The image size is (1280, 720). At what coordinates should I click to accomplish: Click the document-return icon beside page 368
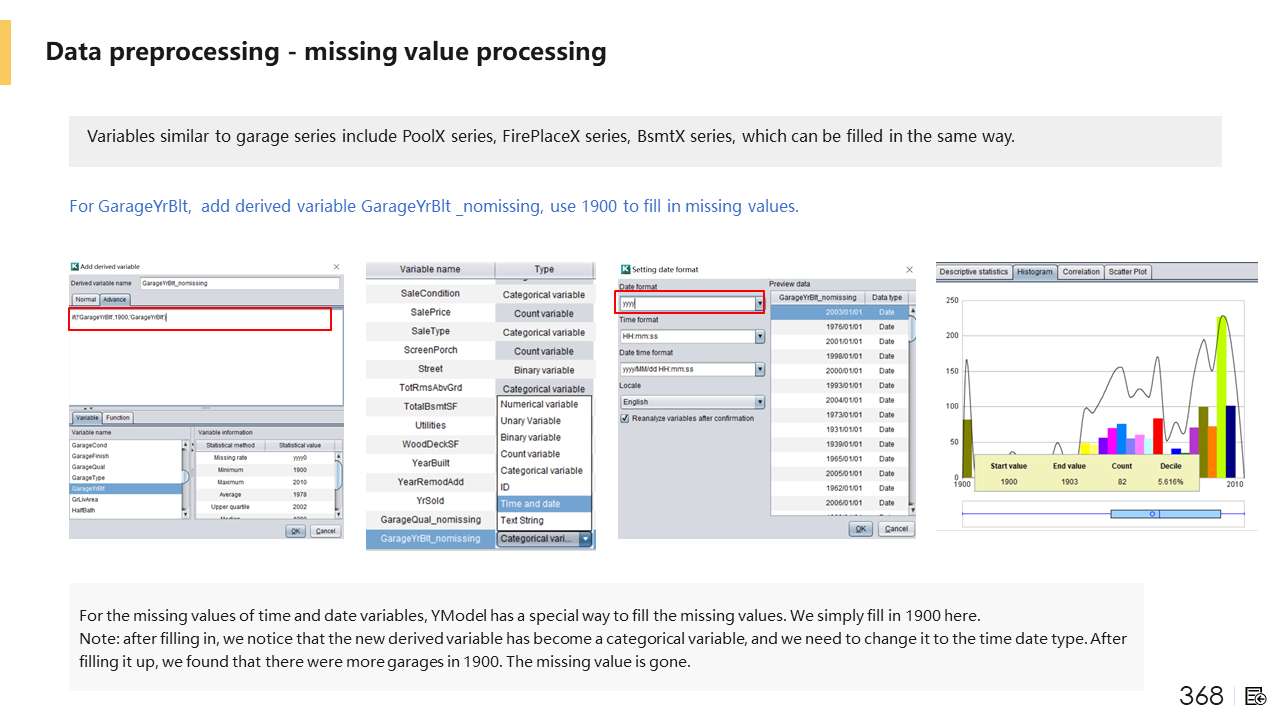pyautogui.click(x=1256, y=696)
